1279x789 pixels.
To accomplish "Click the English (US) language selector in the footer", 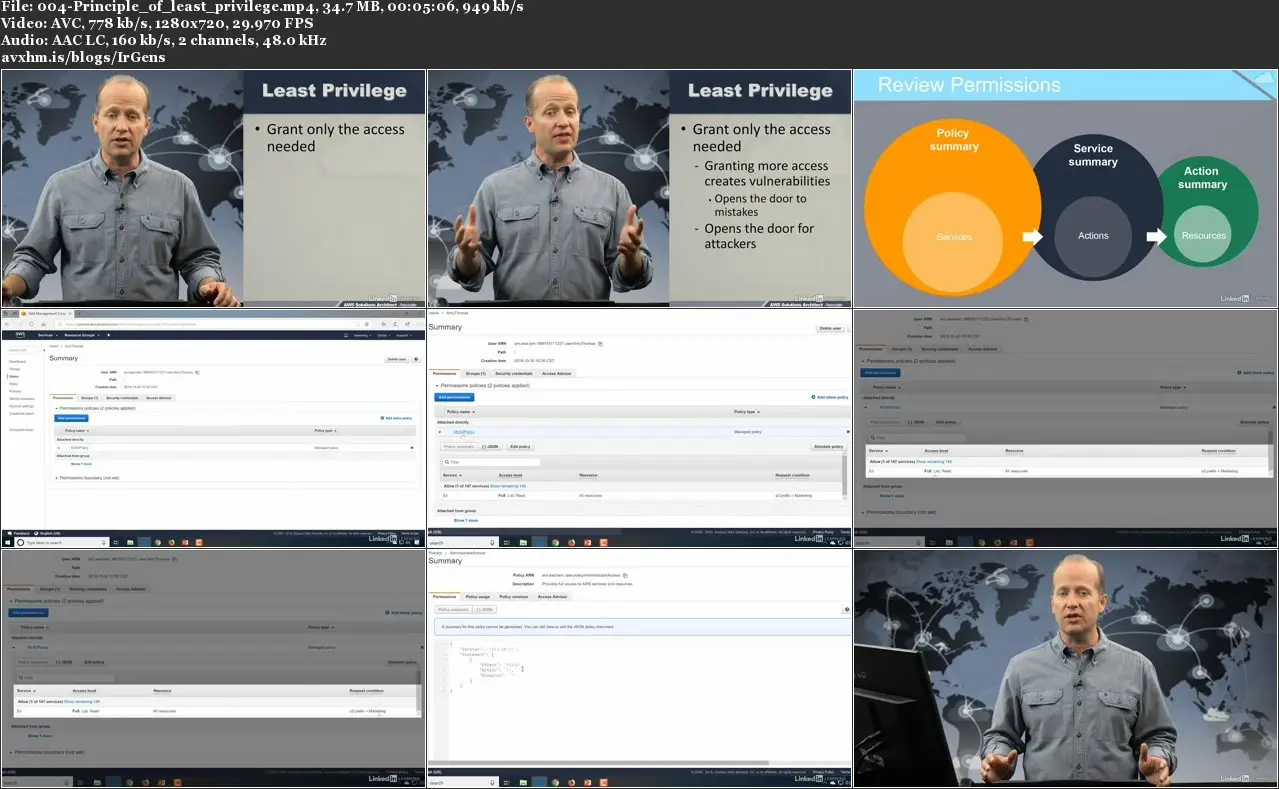I will (x=49, y=533).
